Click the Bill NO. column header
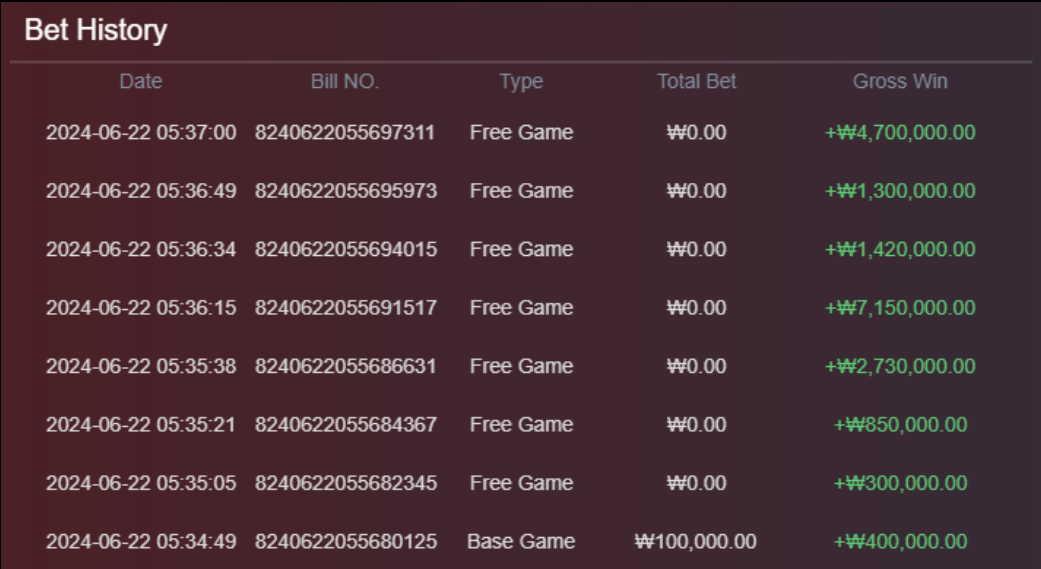Viewport: 1041px width, 569px height. (x=345, y=81)
